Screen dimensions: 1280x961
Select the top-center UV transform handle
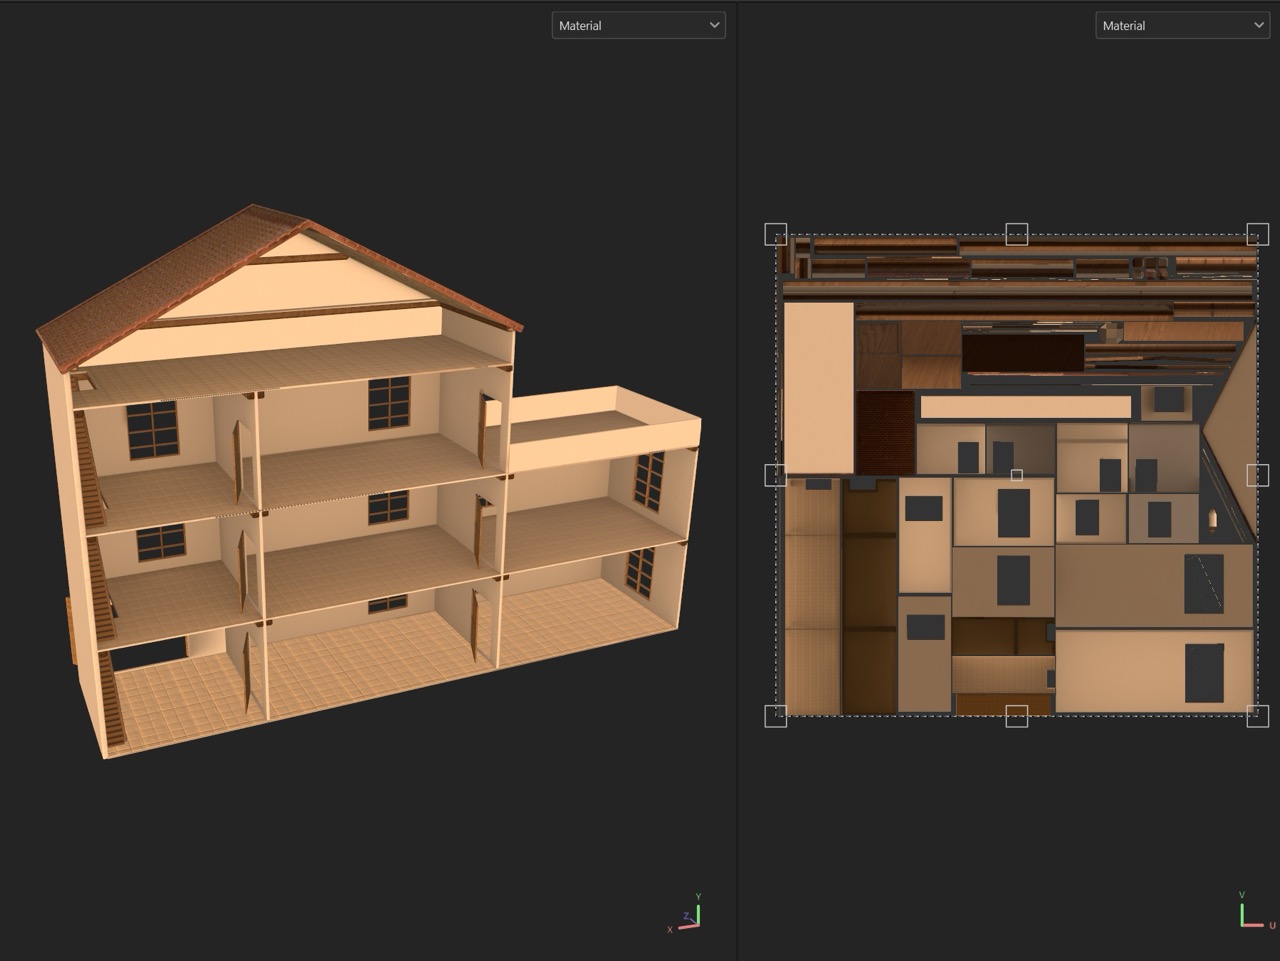click(x=1016, y=234)
